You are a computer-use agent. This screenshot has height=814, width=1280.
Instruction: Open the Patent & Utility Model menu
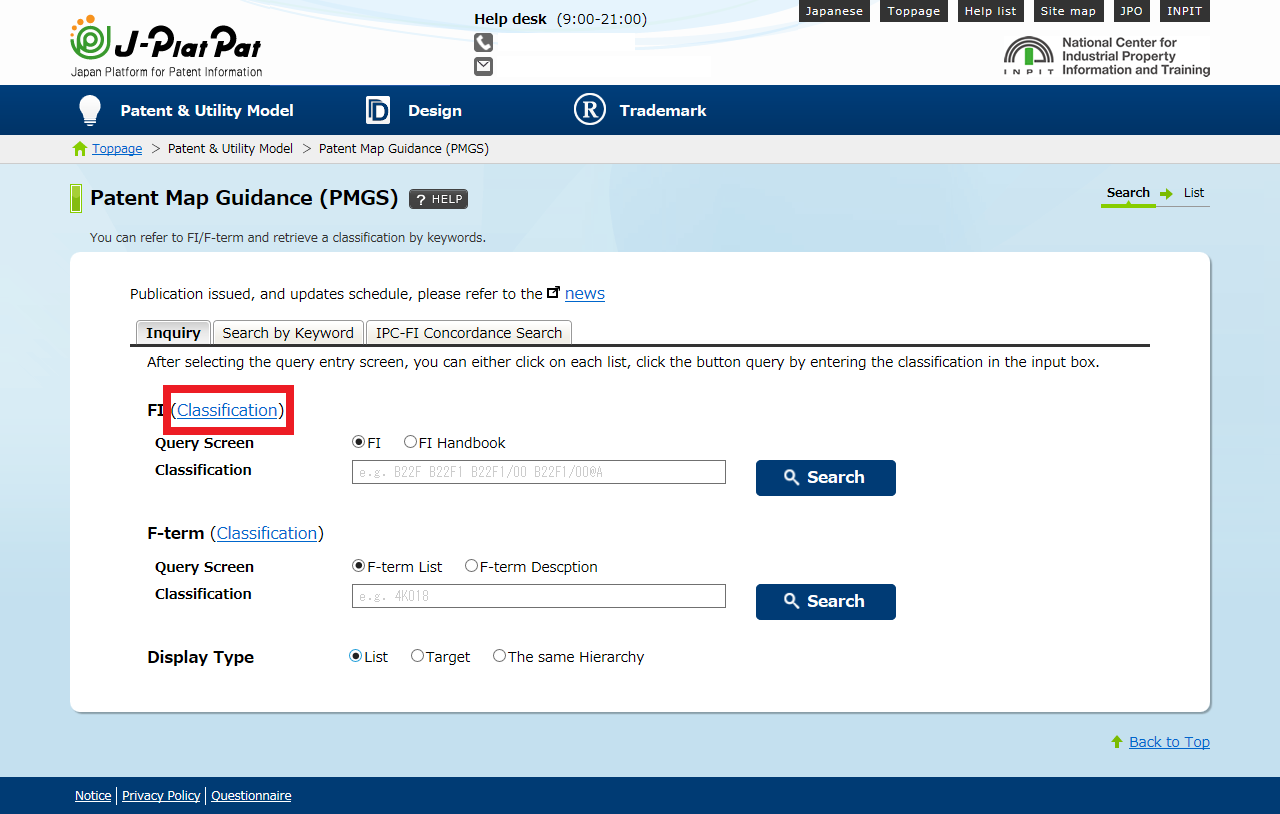(186, 110)
